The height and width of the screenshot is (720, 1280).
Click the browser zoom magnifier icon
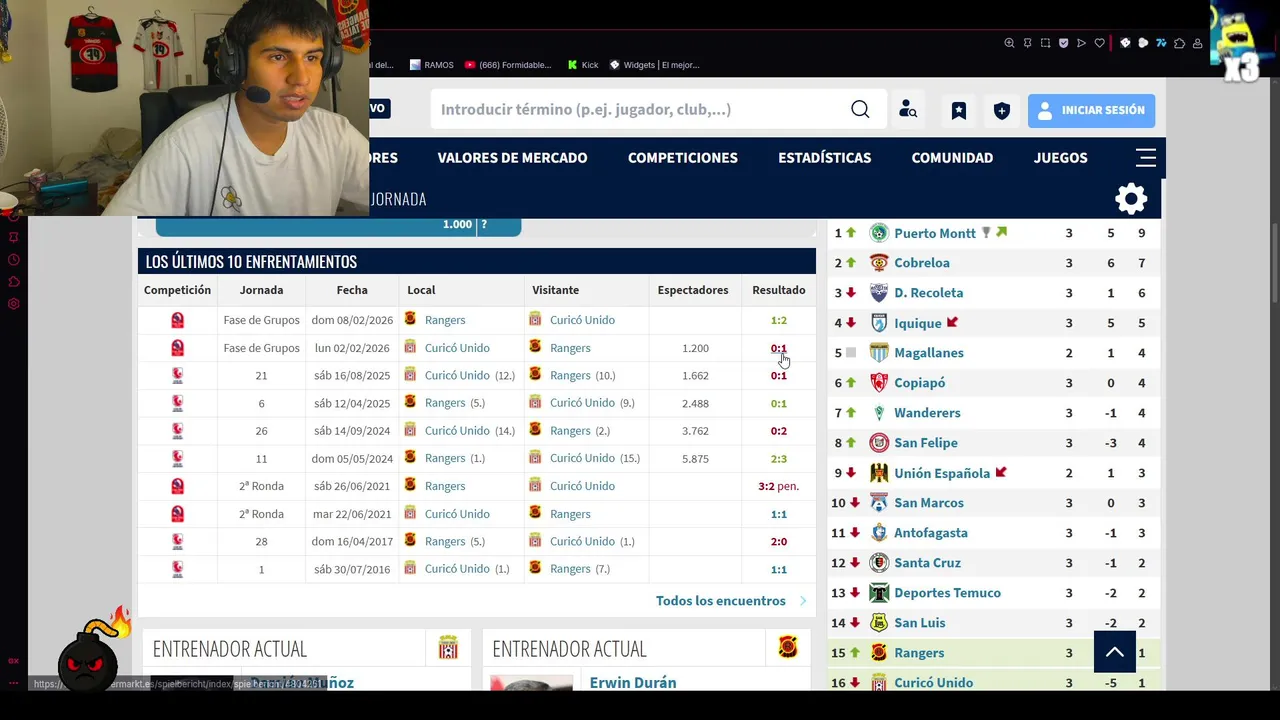(x=1009, y=43)
